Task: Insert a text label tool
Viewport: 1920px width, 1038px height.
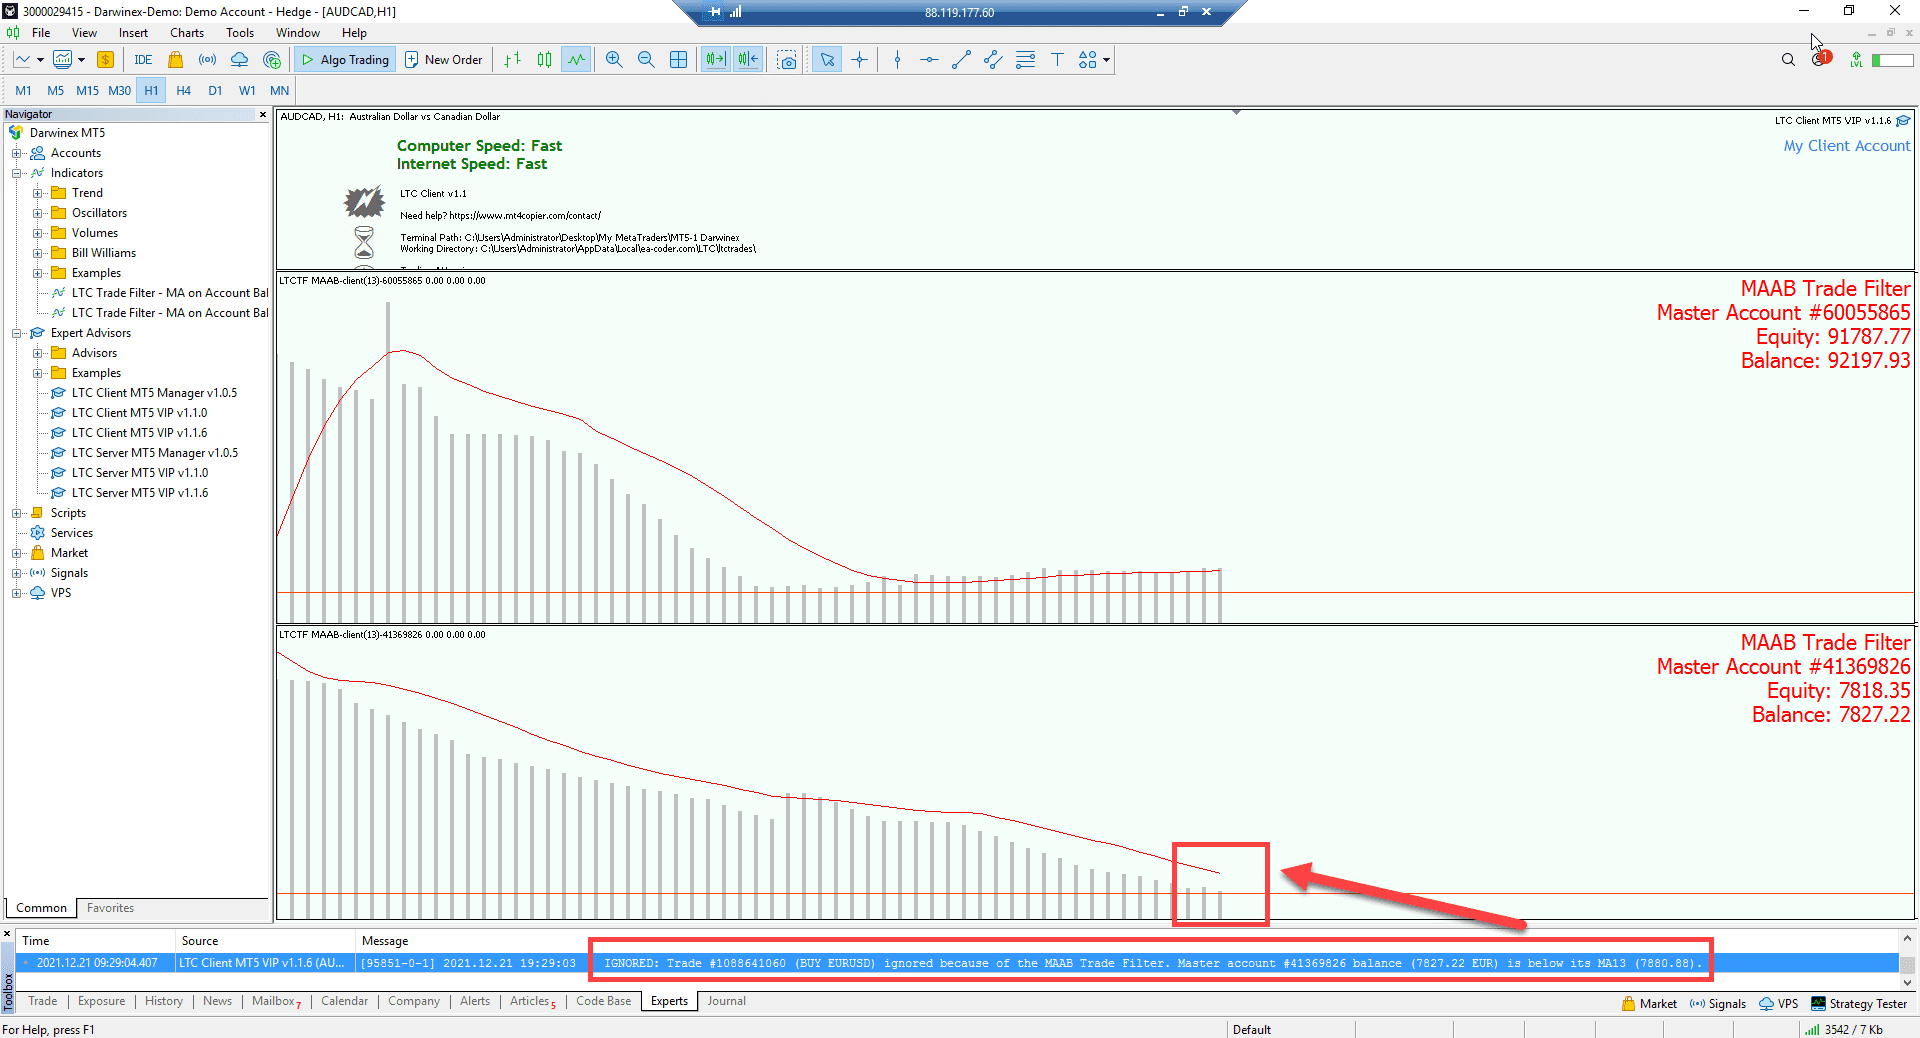Action: tap(1057, 60)
